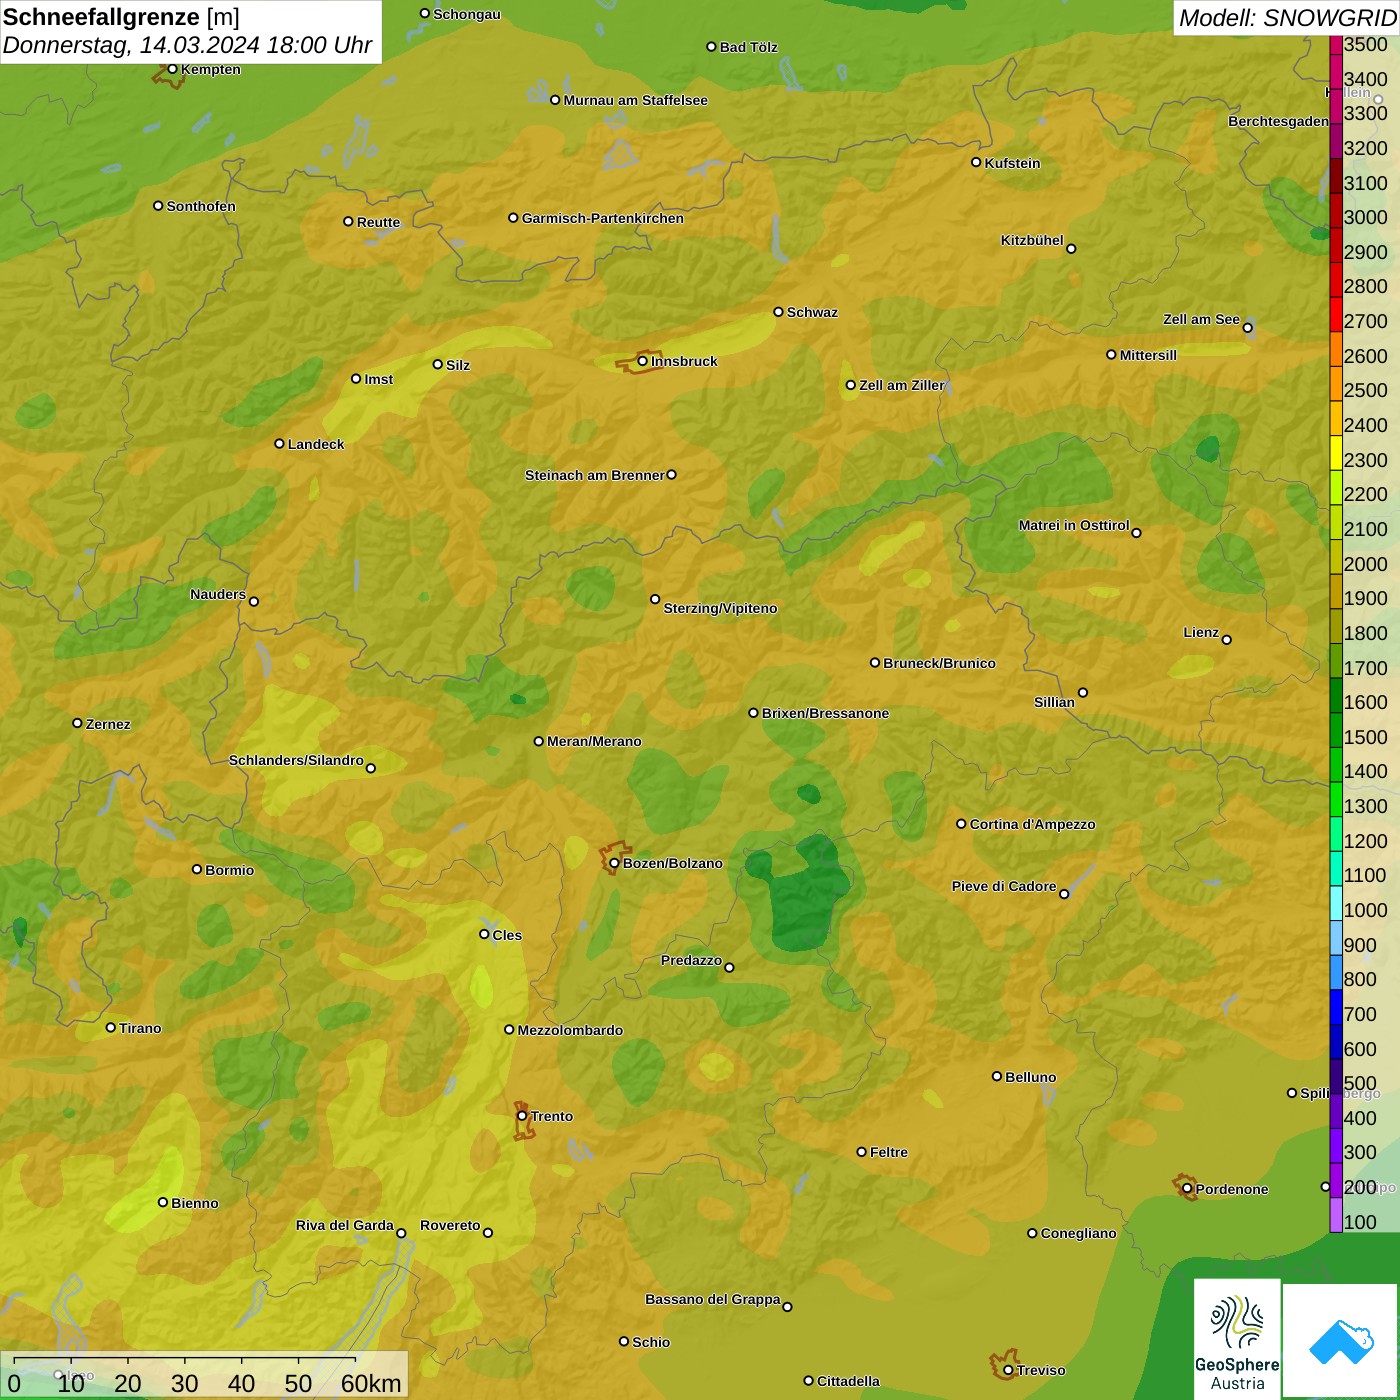Click the Brixen/Bressanone label
Screen dimensions: 1400x1400
[825, 713]
